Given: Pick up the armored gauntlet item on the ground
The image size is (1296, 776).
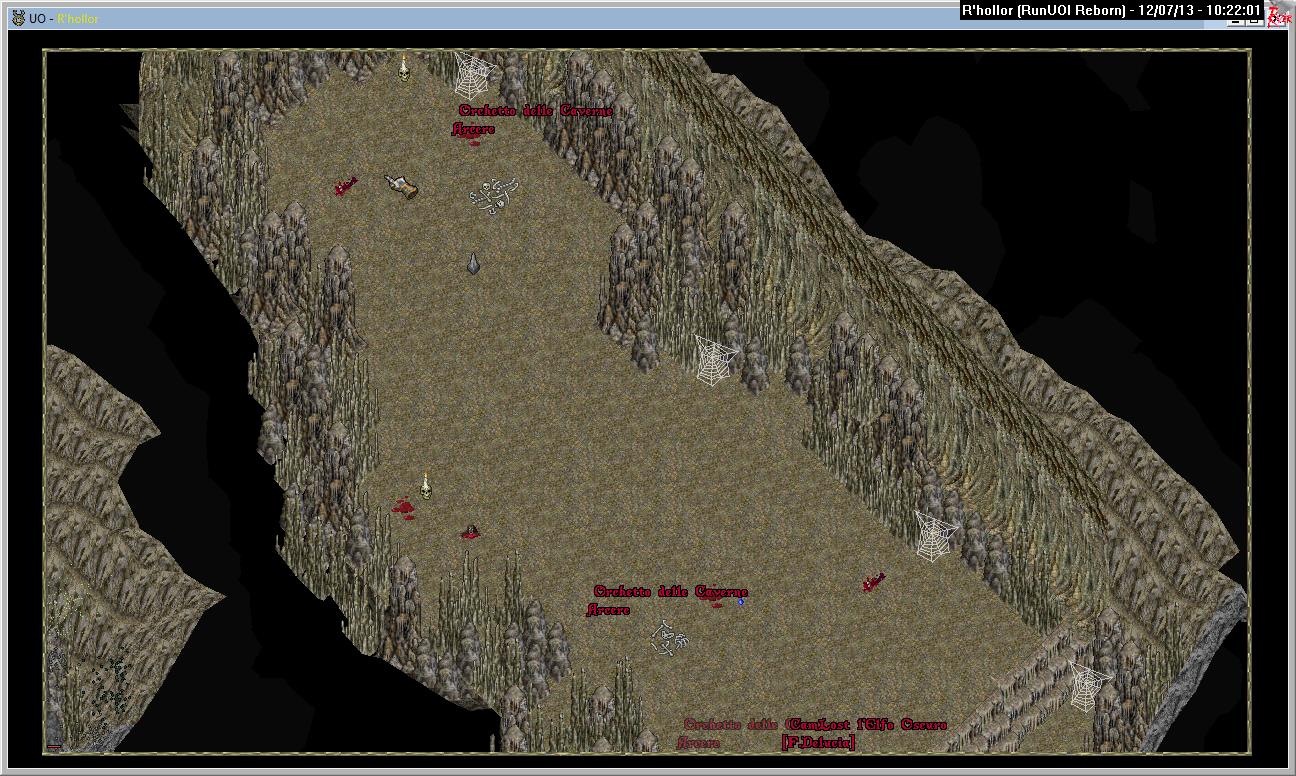Looking at the screenshot, I should (402, 186).
